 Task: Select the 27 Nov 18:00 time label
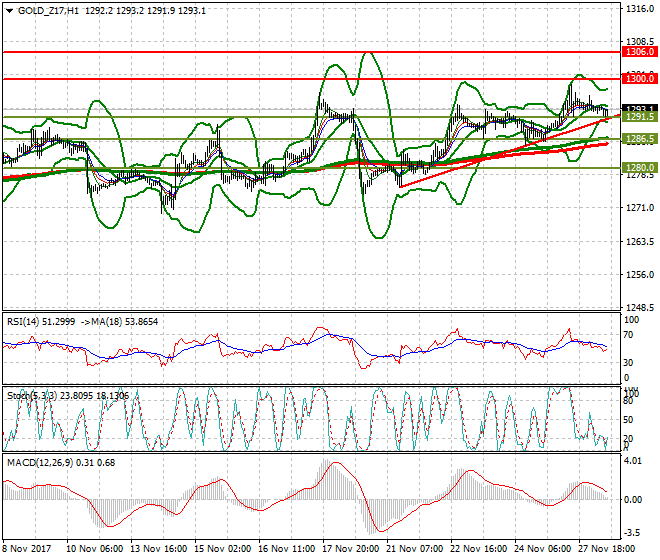pos(607,549)
